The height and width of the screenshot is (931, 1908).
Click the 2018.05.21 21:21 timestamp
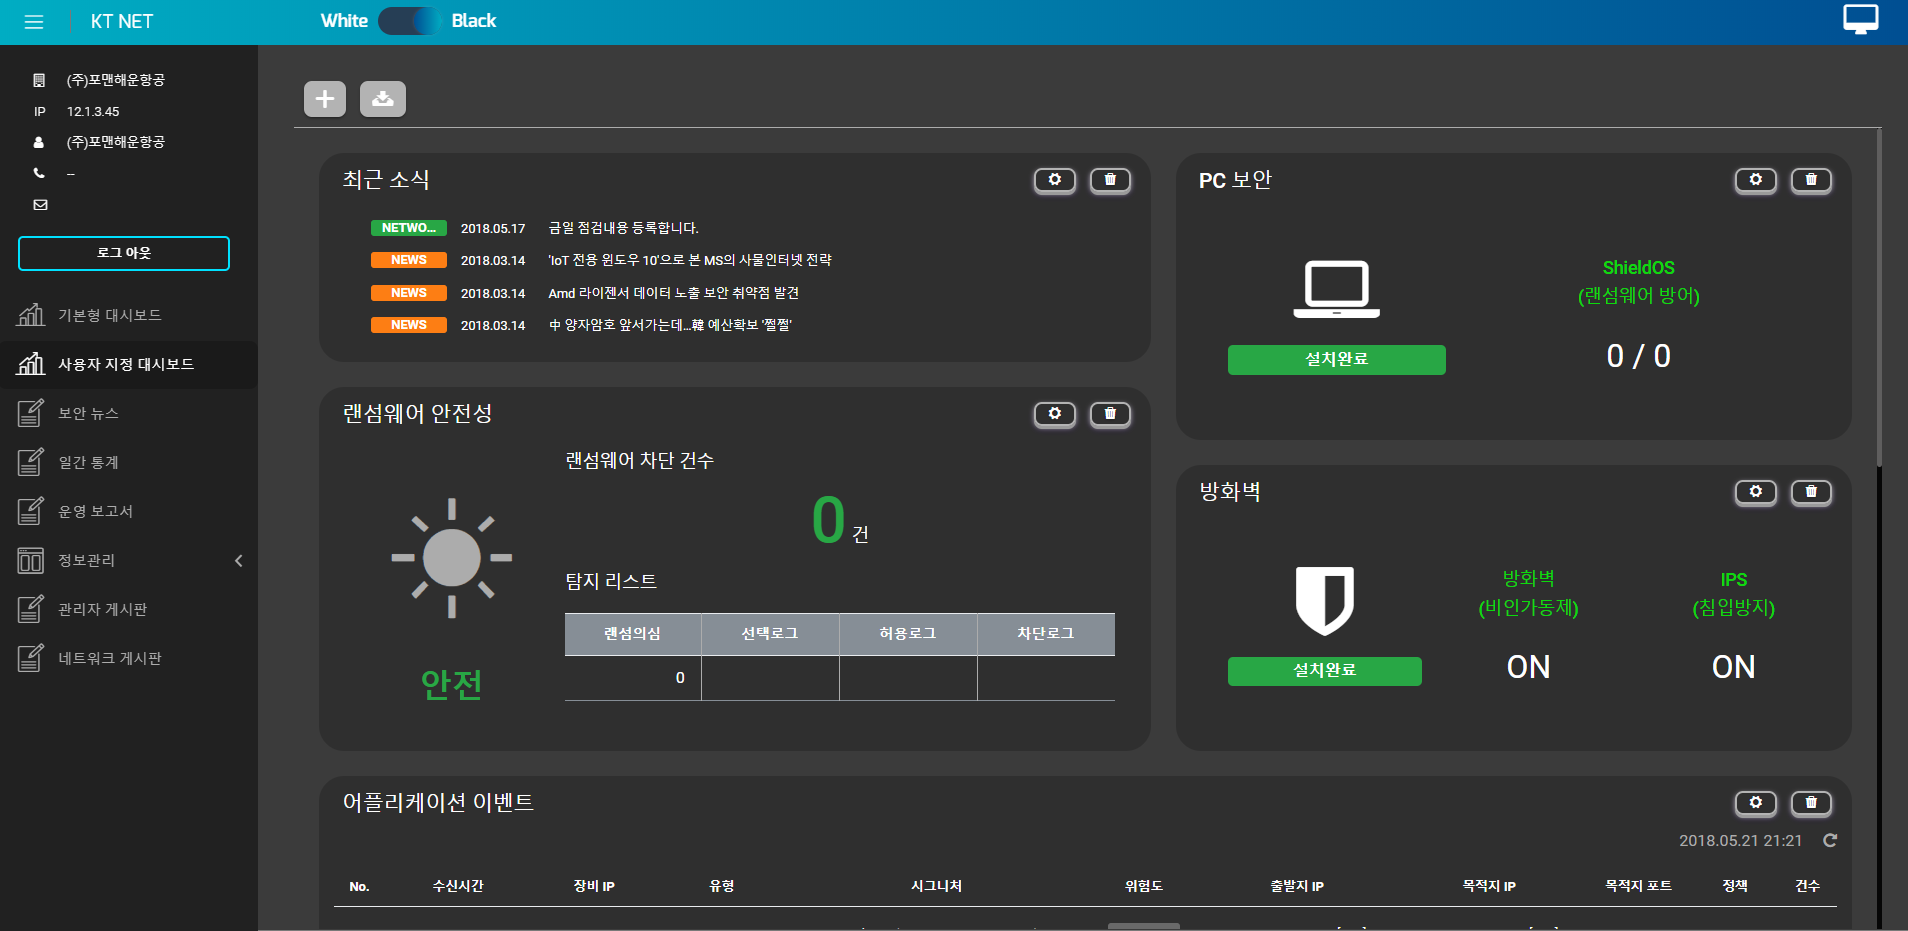coord(1741,841)
